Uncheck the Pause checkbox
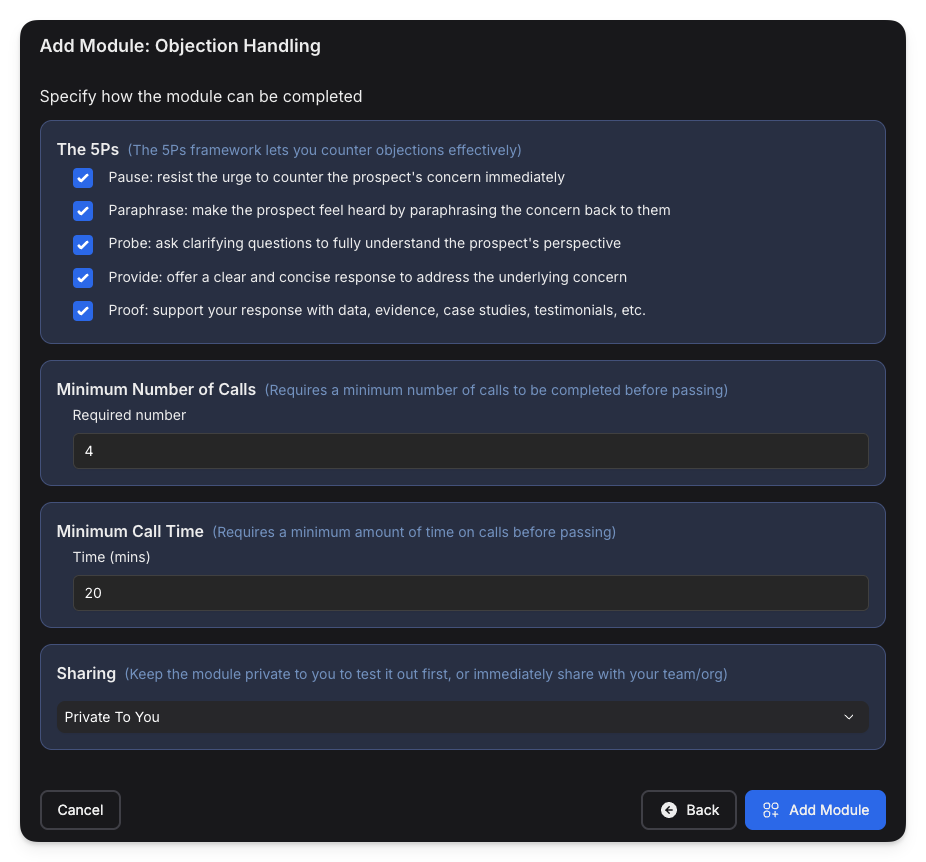Image resolution: width=926 pixels, height=862 pixels. click(x=83, y=177)
